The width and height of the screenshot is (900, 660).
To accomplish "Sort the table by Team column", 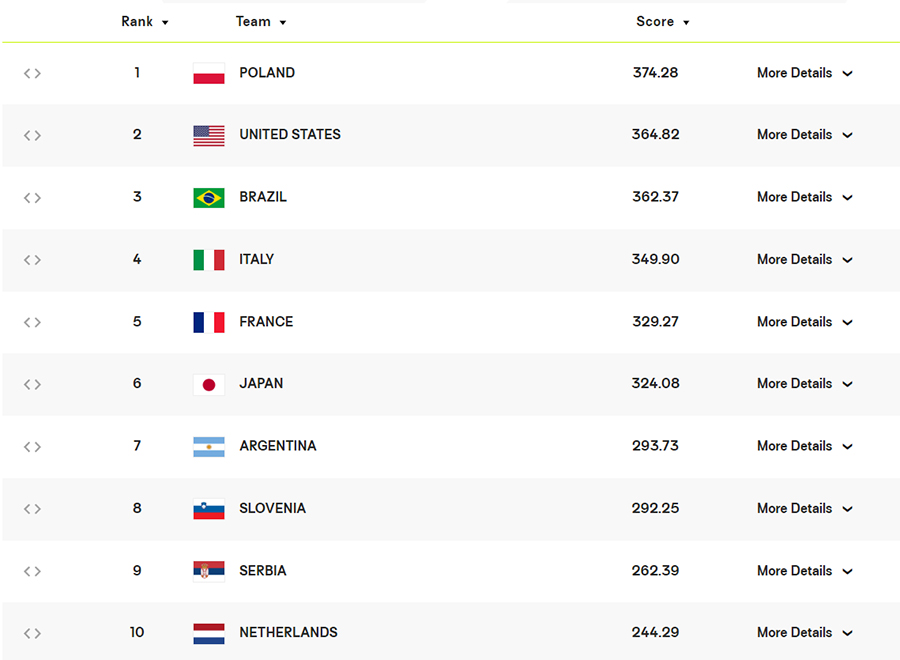I will pos(261,22).
